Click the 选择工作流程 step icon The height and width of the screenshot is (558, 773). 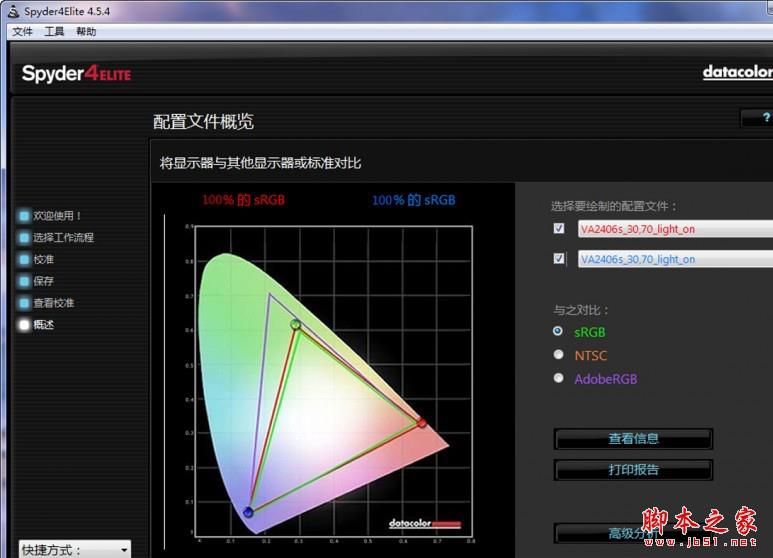[x=24, y=238]
